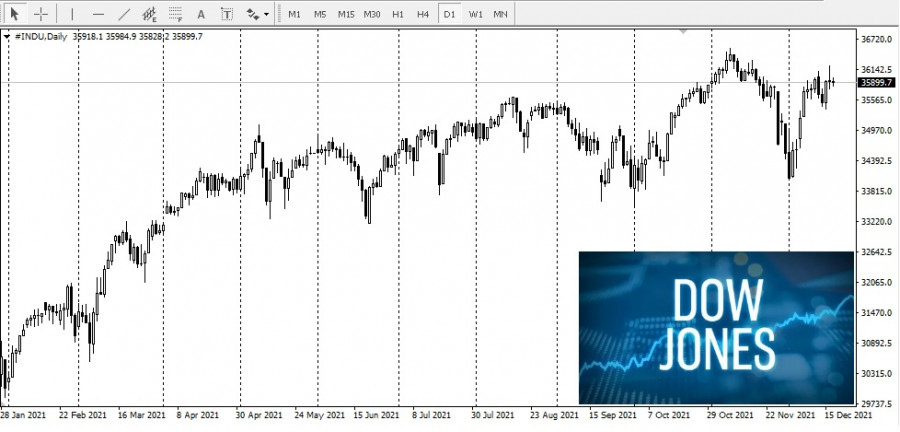Click the 32065.0 price scale label
The image size is (900, 432).
877,282
